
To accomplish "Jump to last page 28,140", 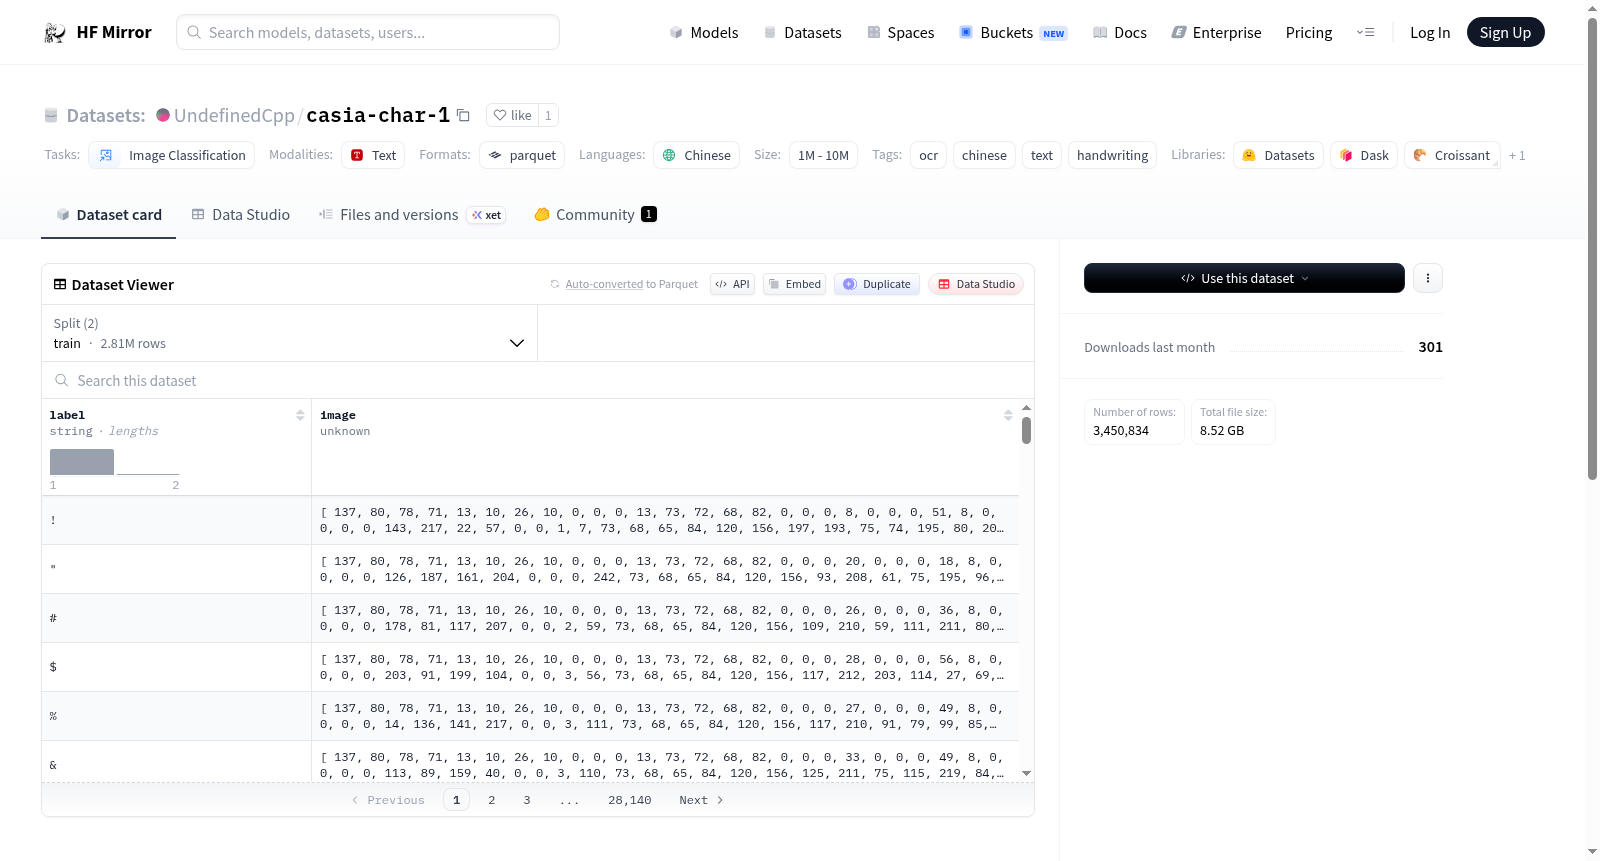I will point(630,800).
